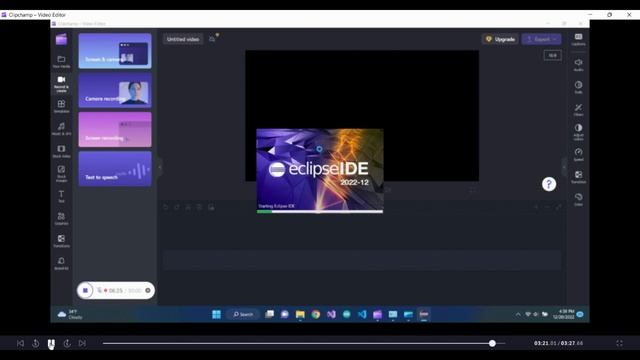Toggle fullscreen preview under the video

click(x=472, y=190)
